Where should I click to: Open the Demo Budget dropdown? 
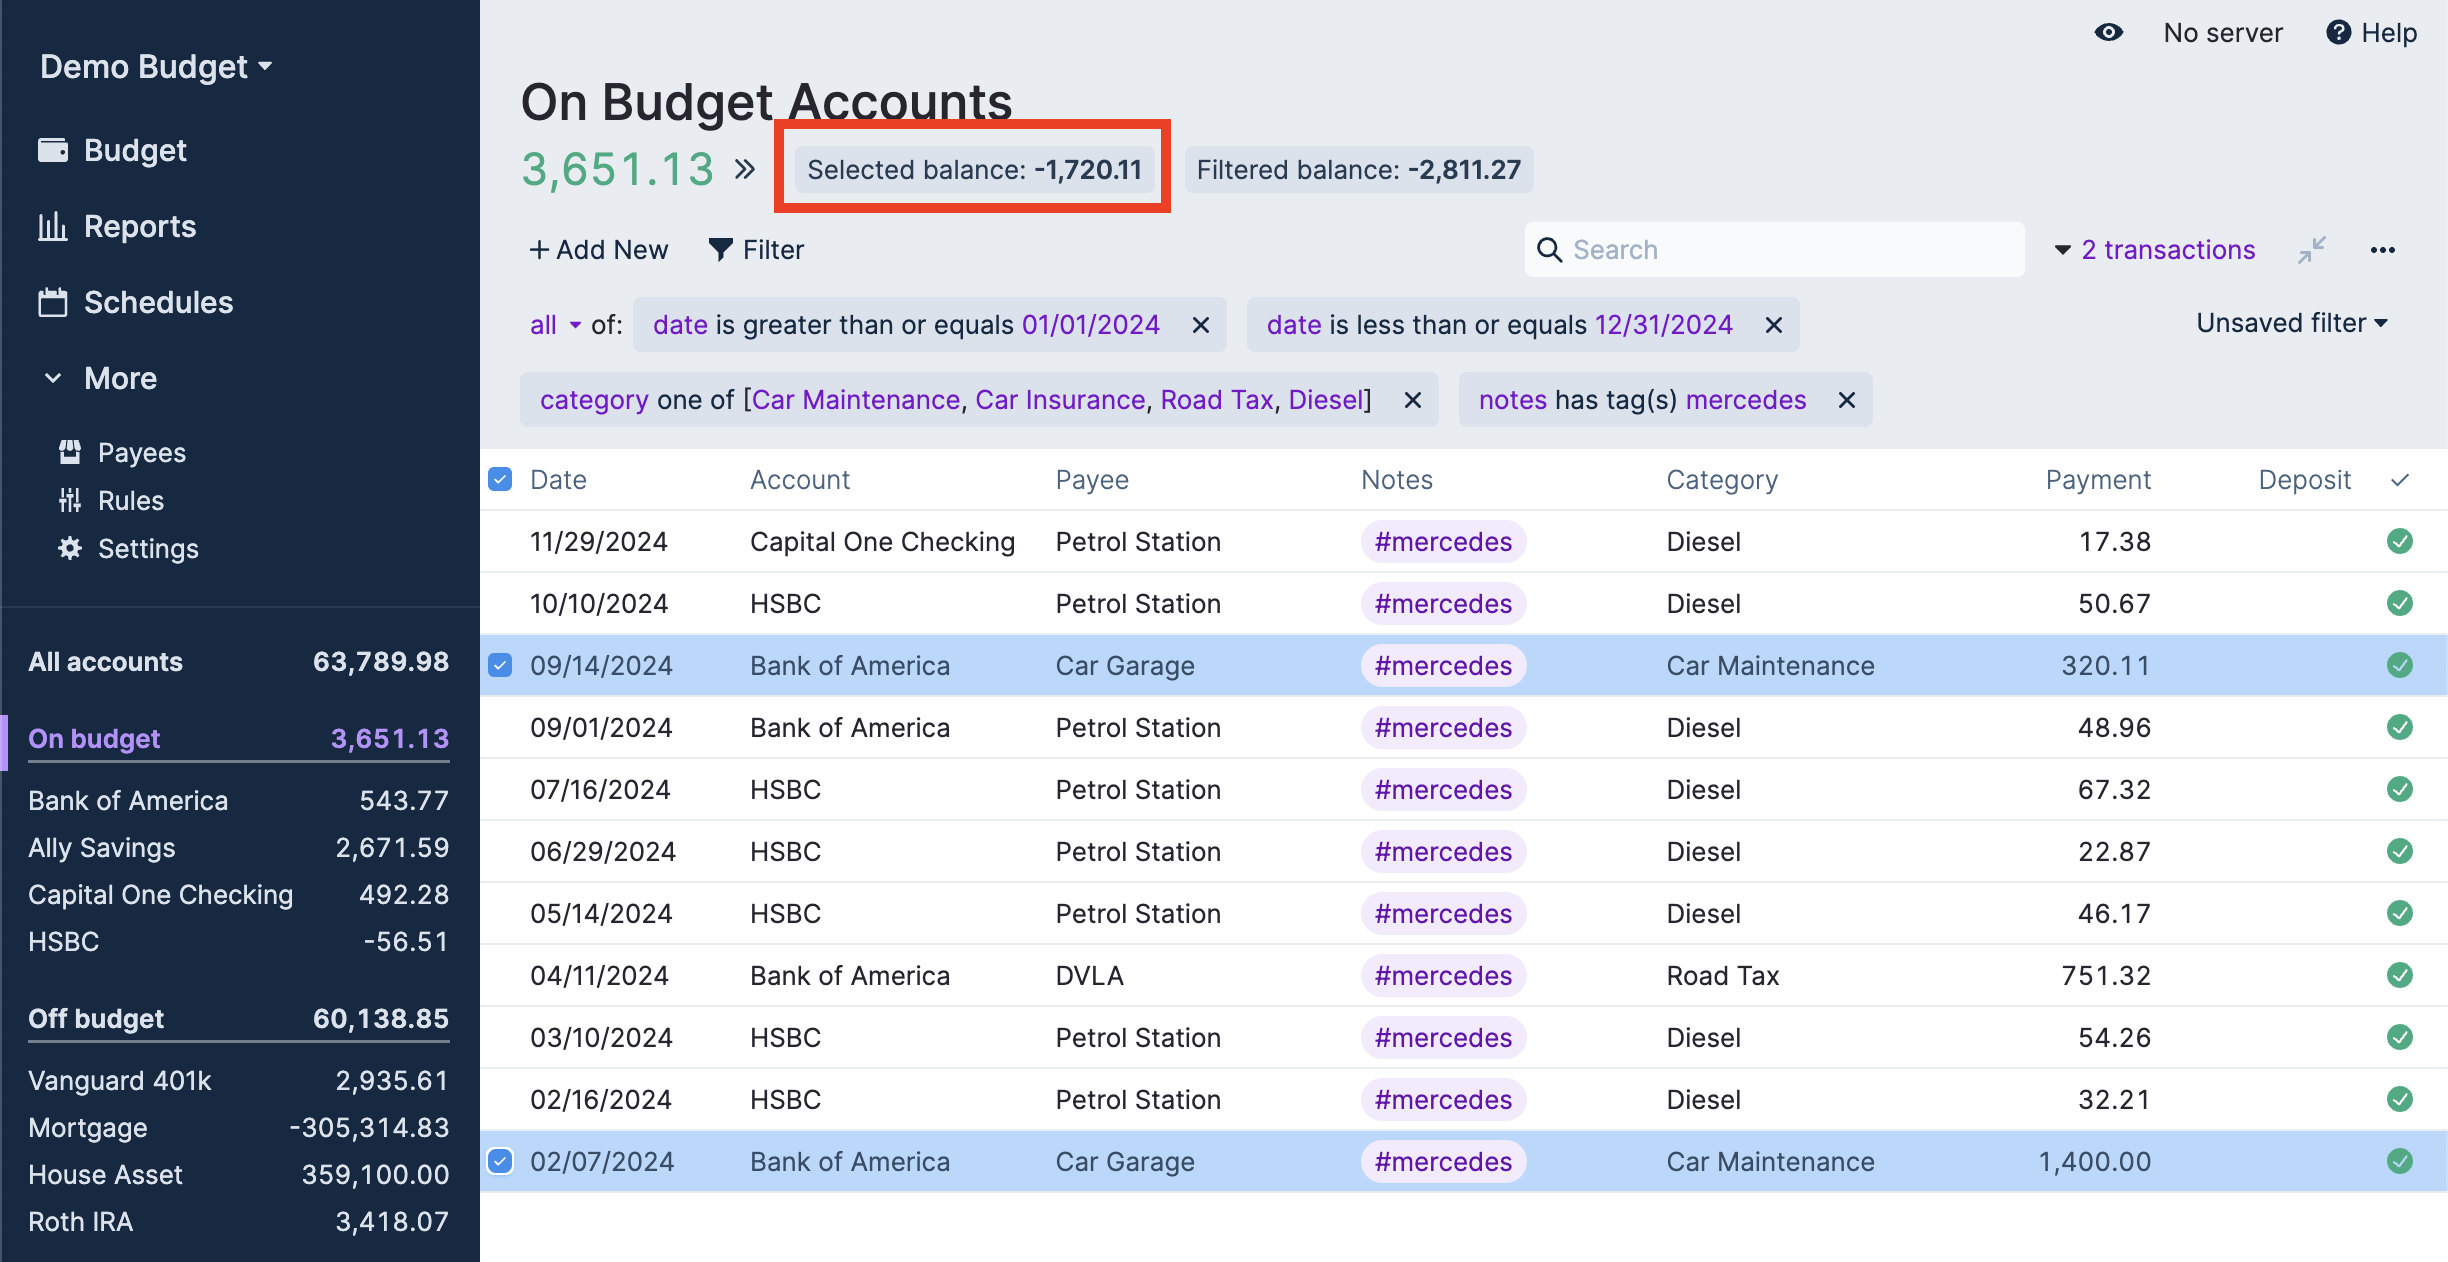click(156, 67)
